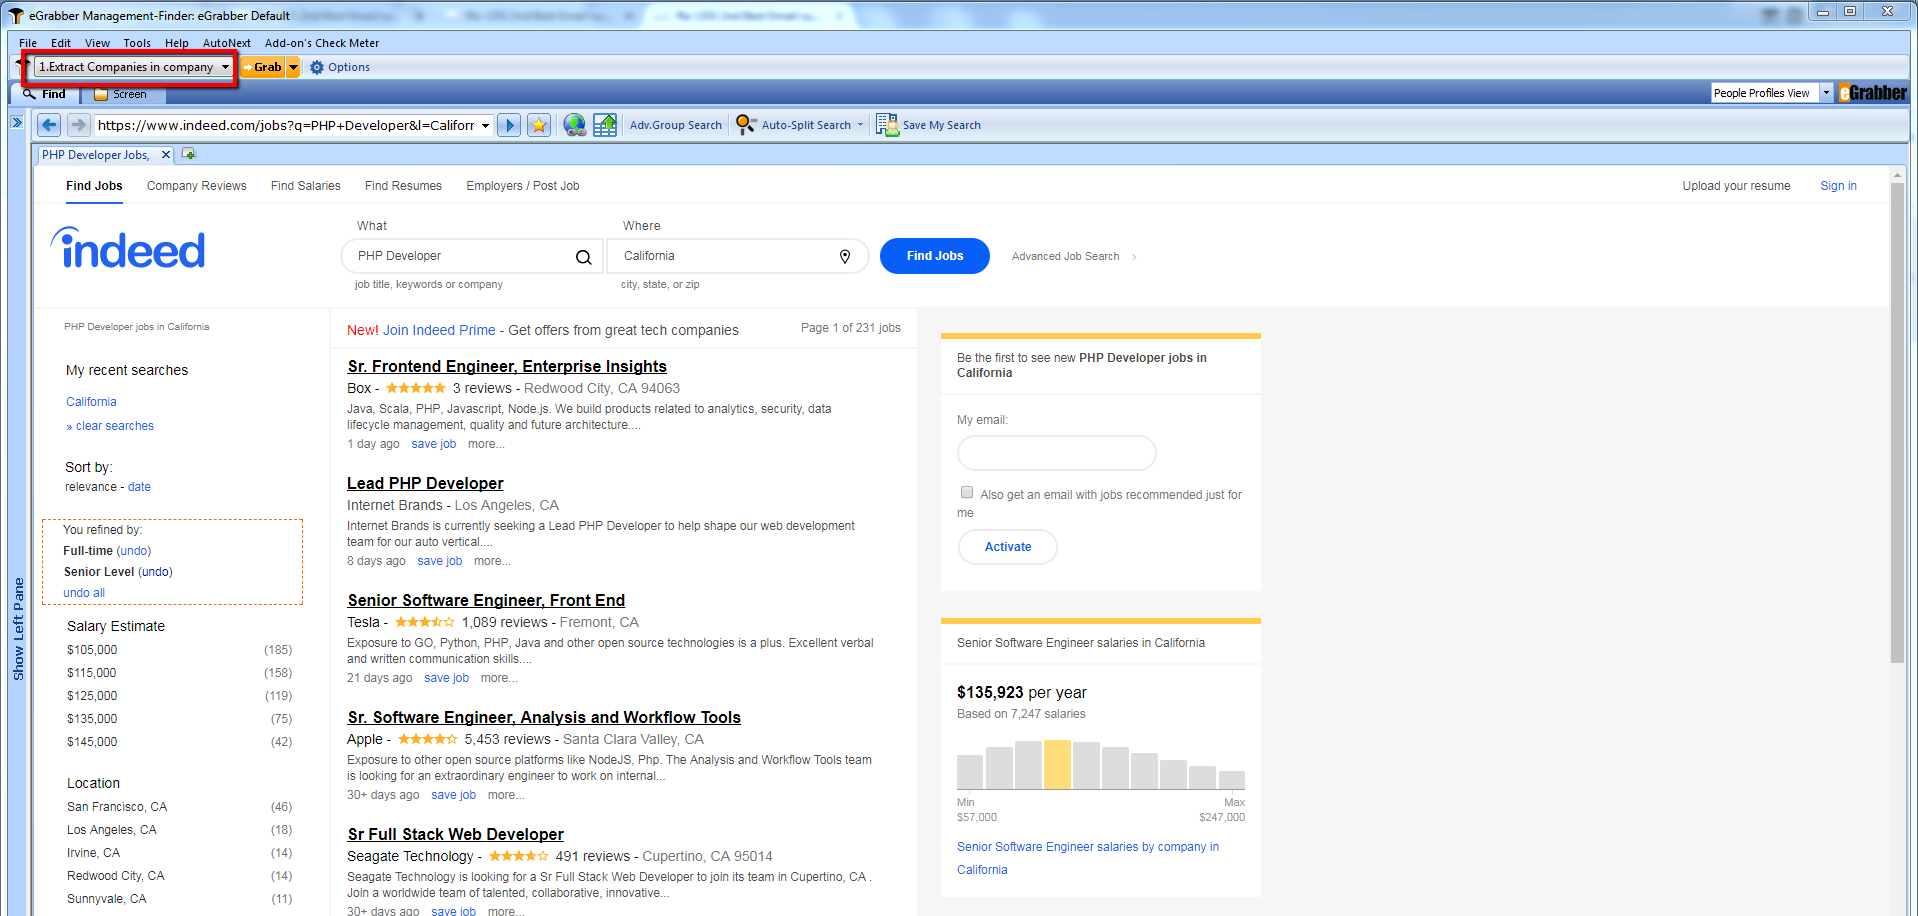Image resolution: width=1918 pixels, height=916 pixels.
Task: Close the PHP Developer Jobs tab
Action: tap(166, 155)
